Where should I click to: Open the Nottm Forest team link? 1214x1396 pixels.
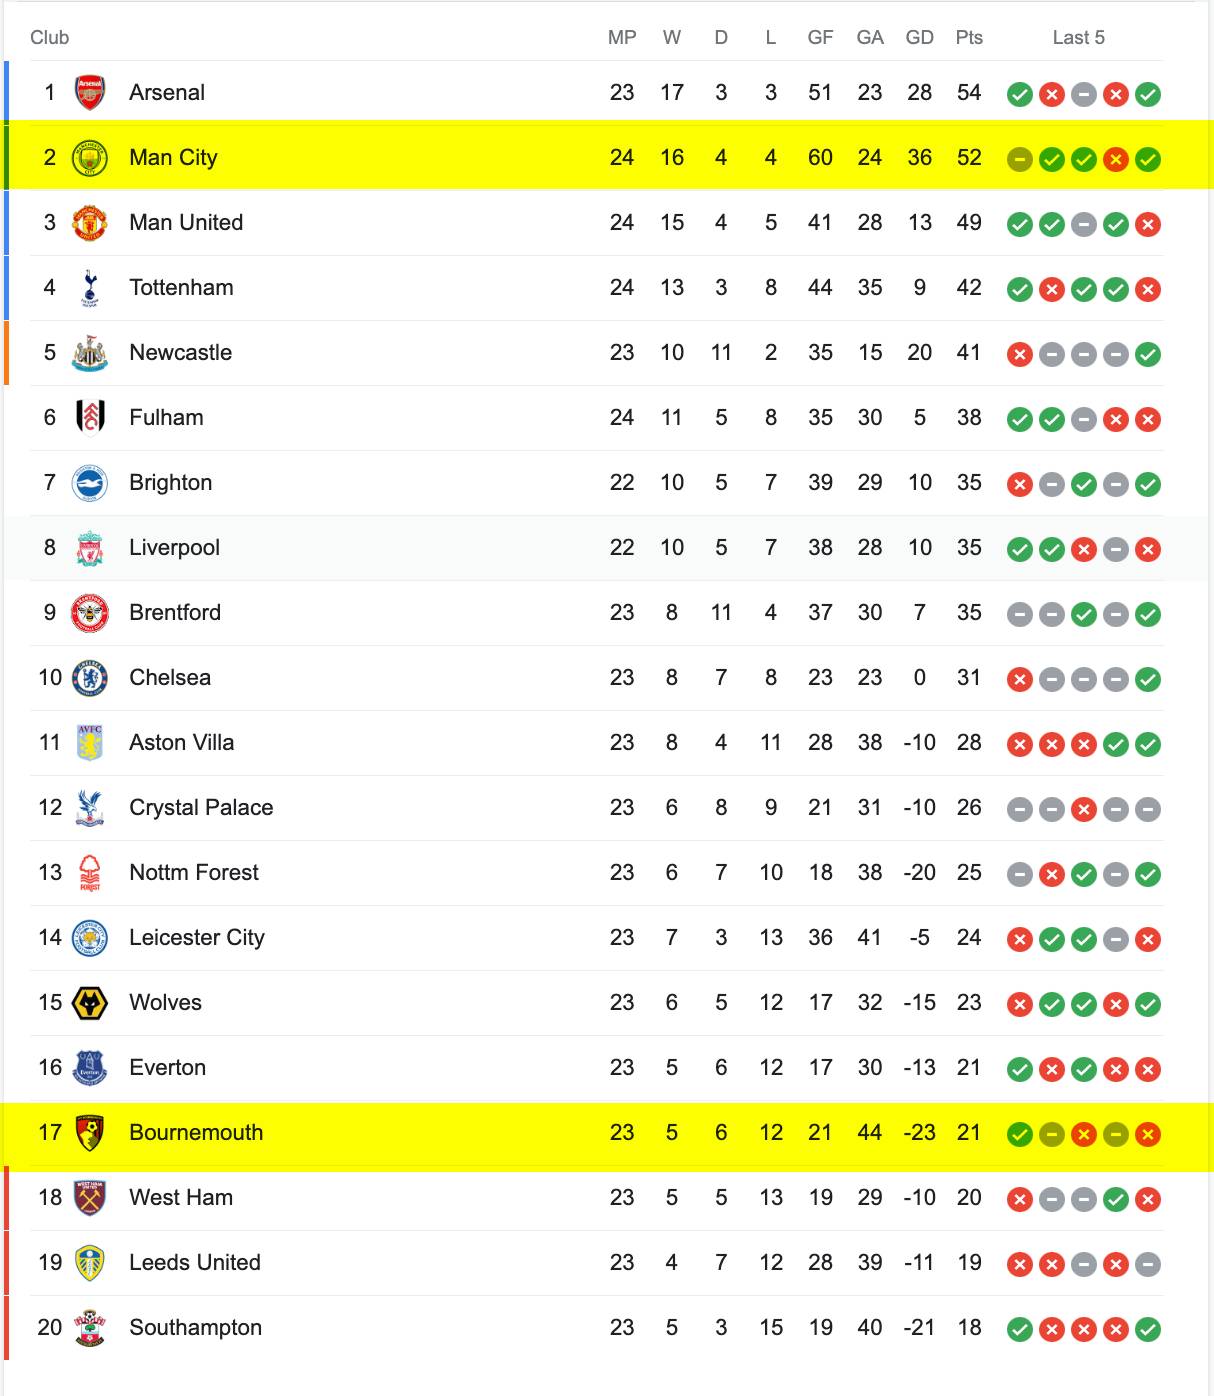click(194, 873)
